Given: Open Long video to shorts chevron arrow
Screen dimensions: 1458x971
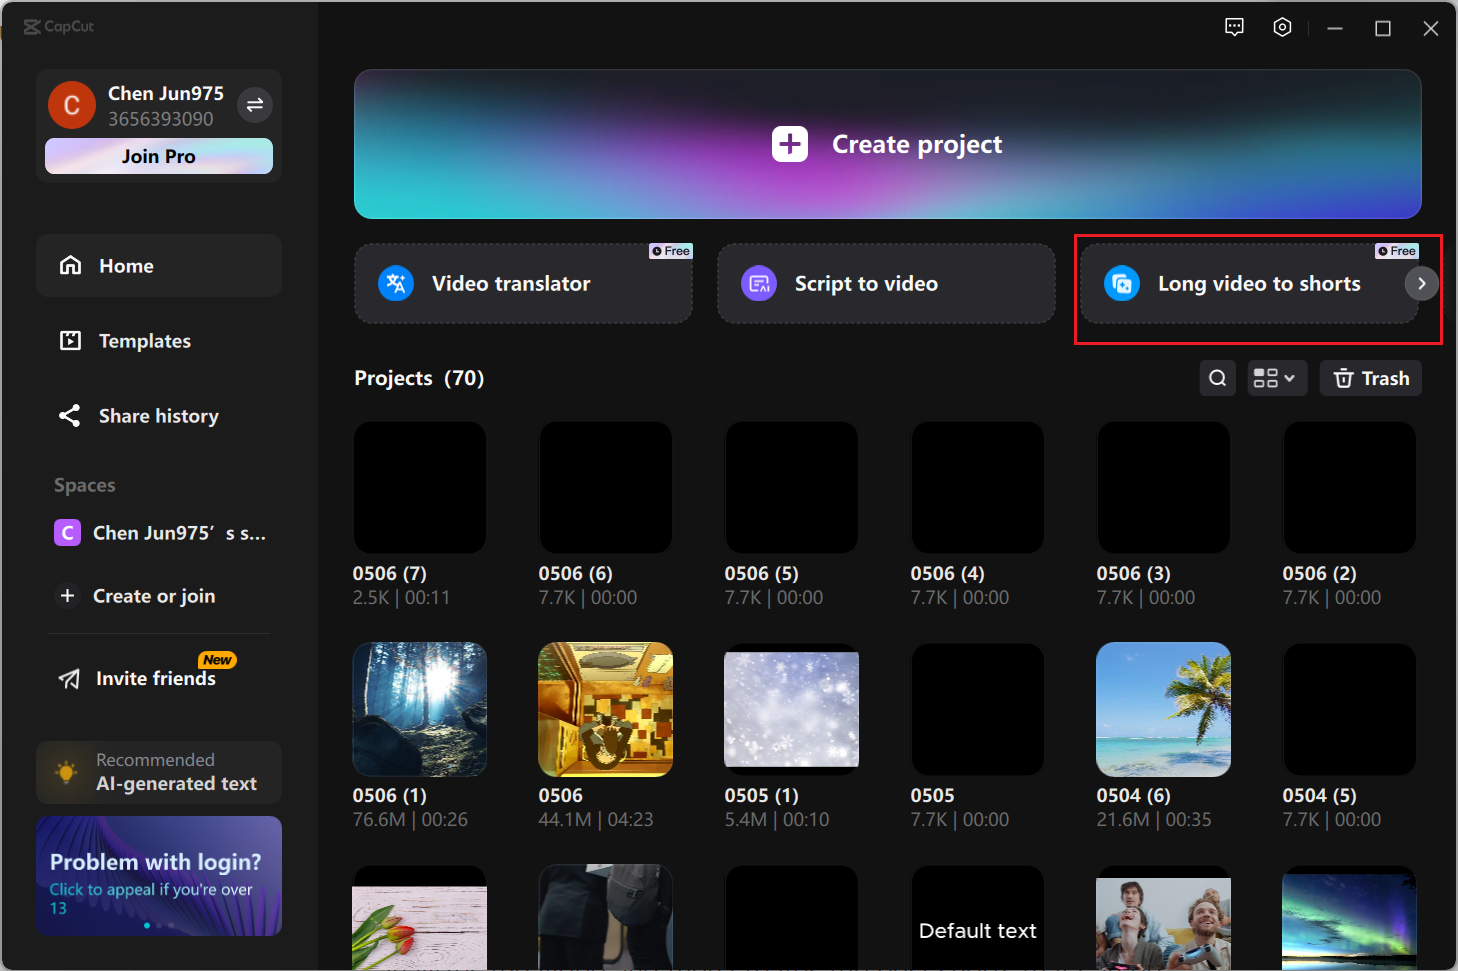Looking at the screenshot, I should (x=1421, y=283).
